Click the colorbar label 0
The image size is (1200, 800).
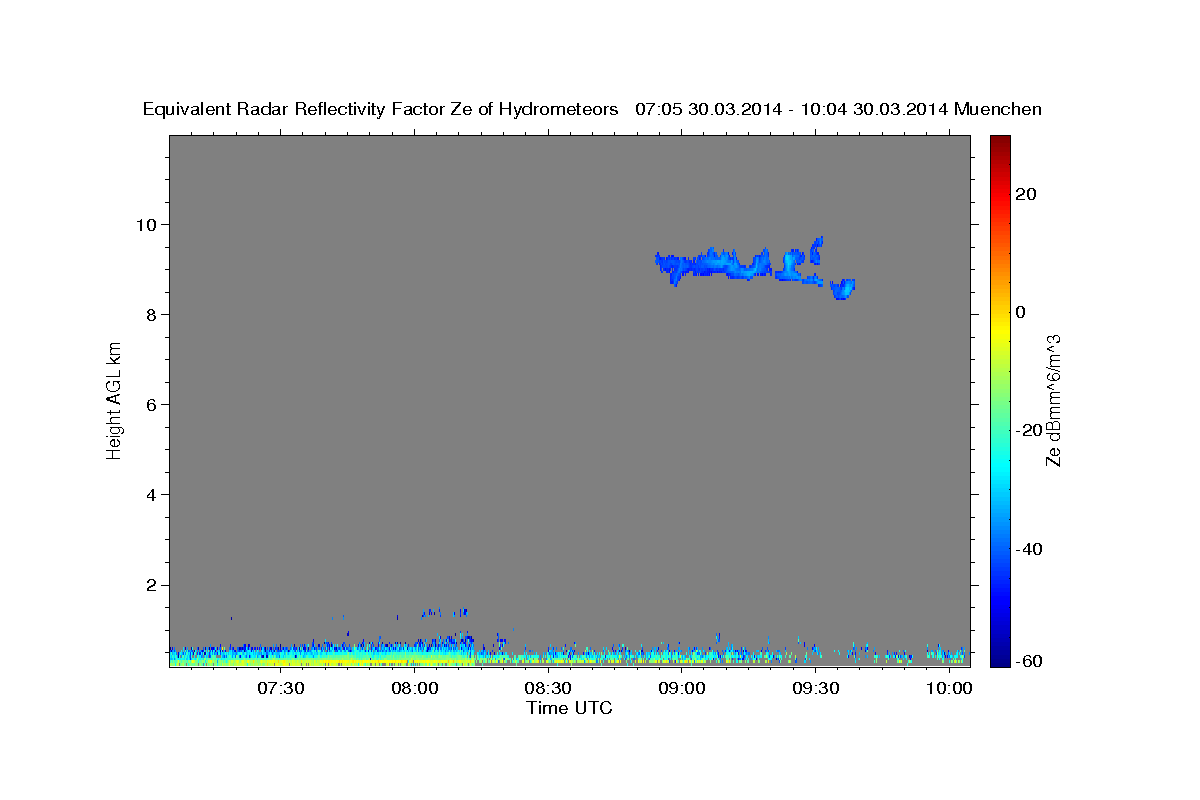click(1020, 312)
